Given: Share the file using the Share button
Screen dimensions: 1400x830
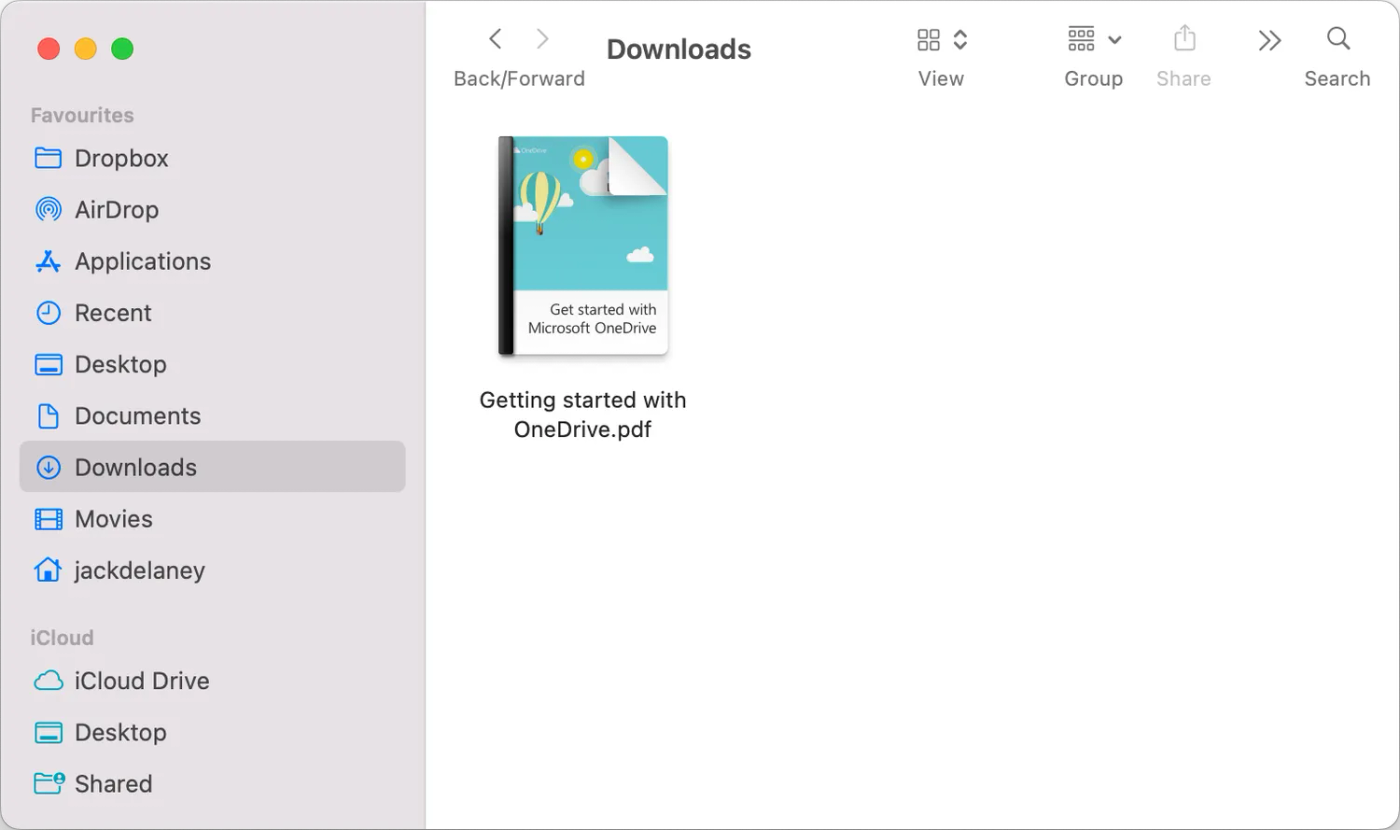Looking at the screenshot, I should (x=1184, y=39).
